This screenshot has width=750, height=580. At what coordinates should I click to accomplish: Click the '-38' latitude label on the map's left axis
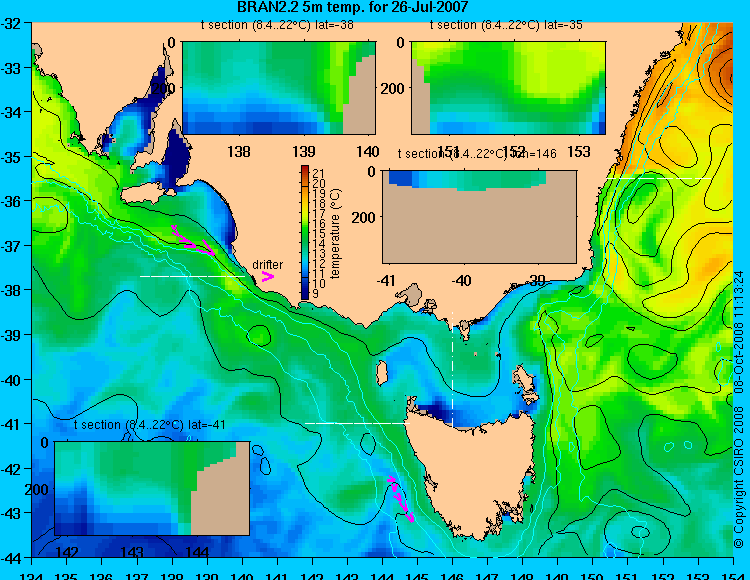click(11, 290)
